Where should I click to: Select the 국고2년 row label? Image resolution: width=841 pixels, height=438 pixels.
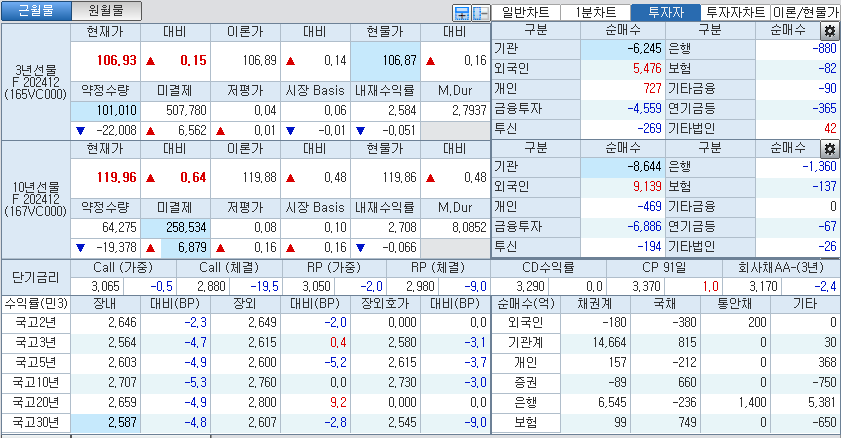pos(35,323)
